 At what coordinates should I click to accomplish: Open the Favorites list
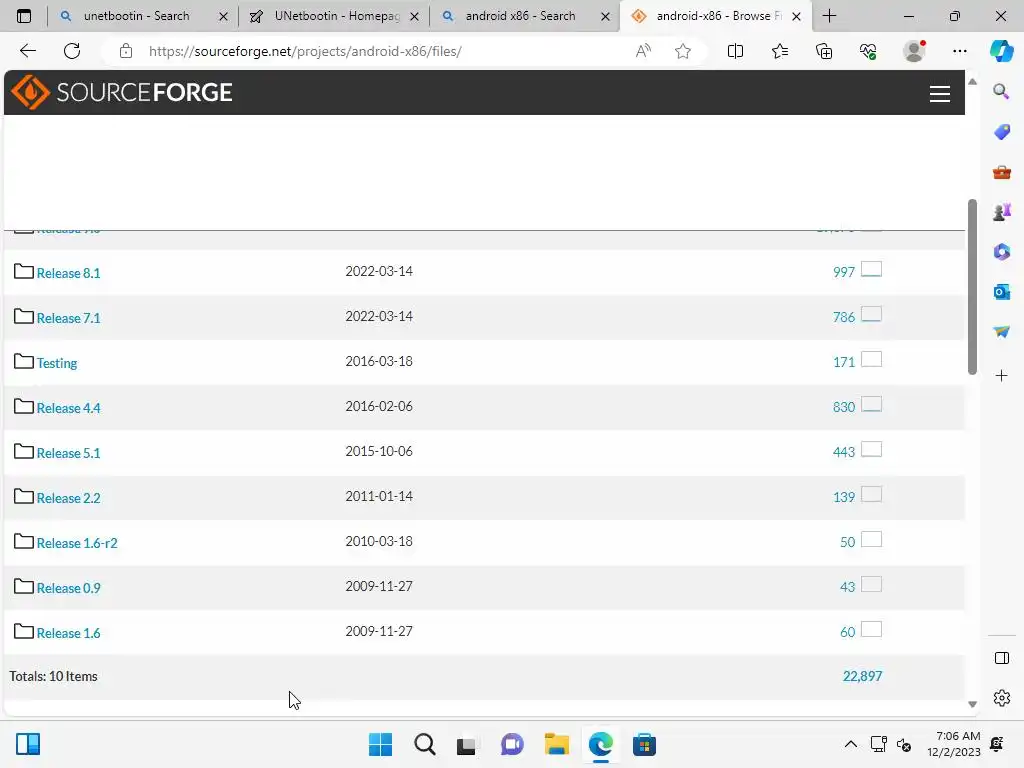tap(780, 51)
